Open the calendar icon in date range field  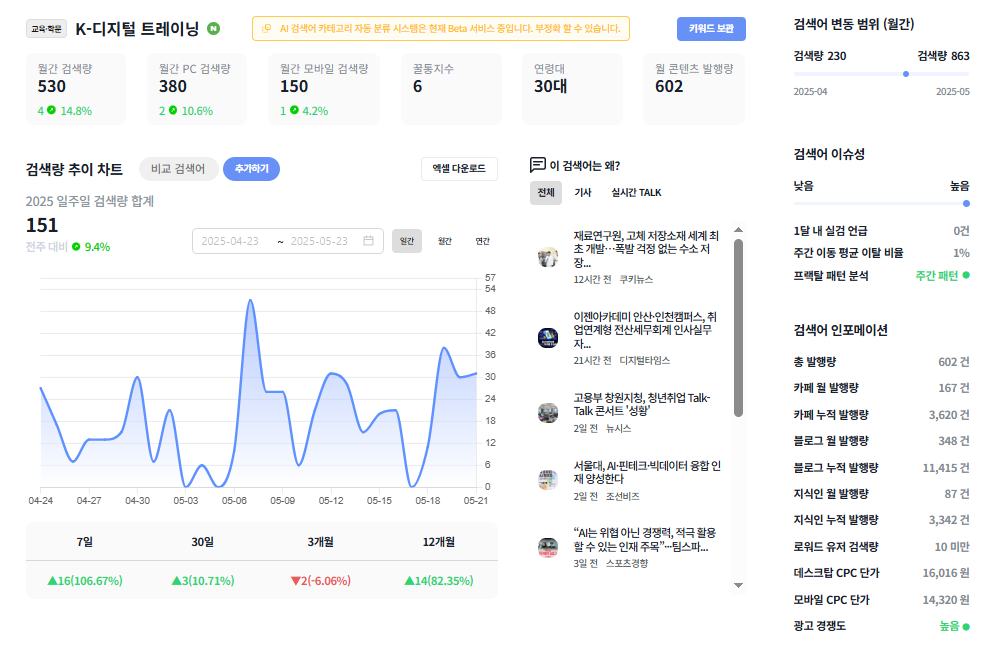tap(369, 241)
